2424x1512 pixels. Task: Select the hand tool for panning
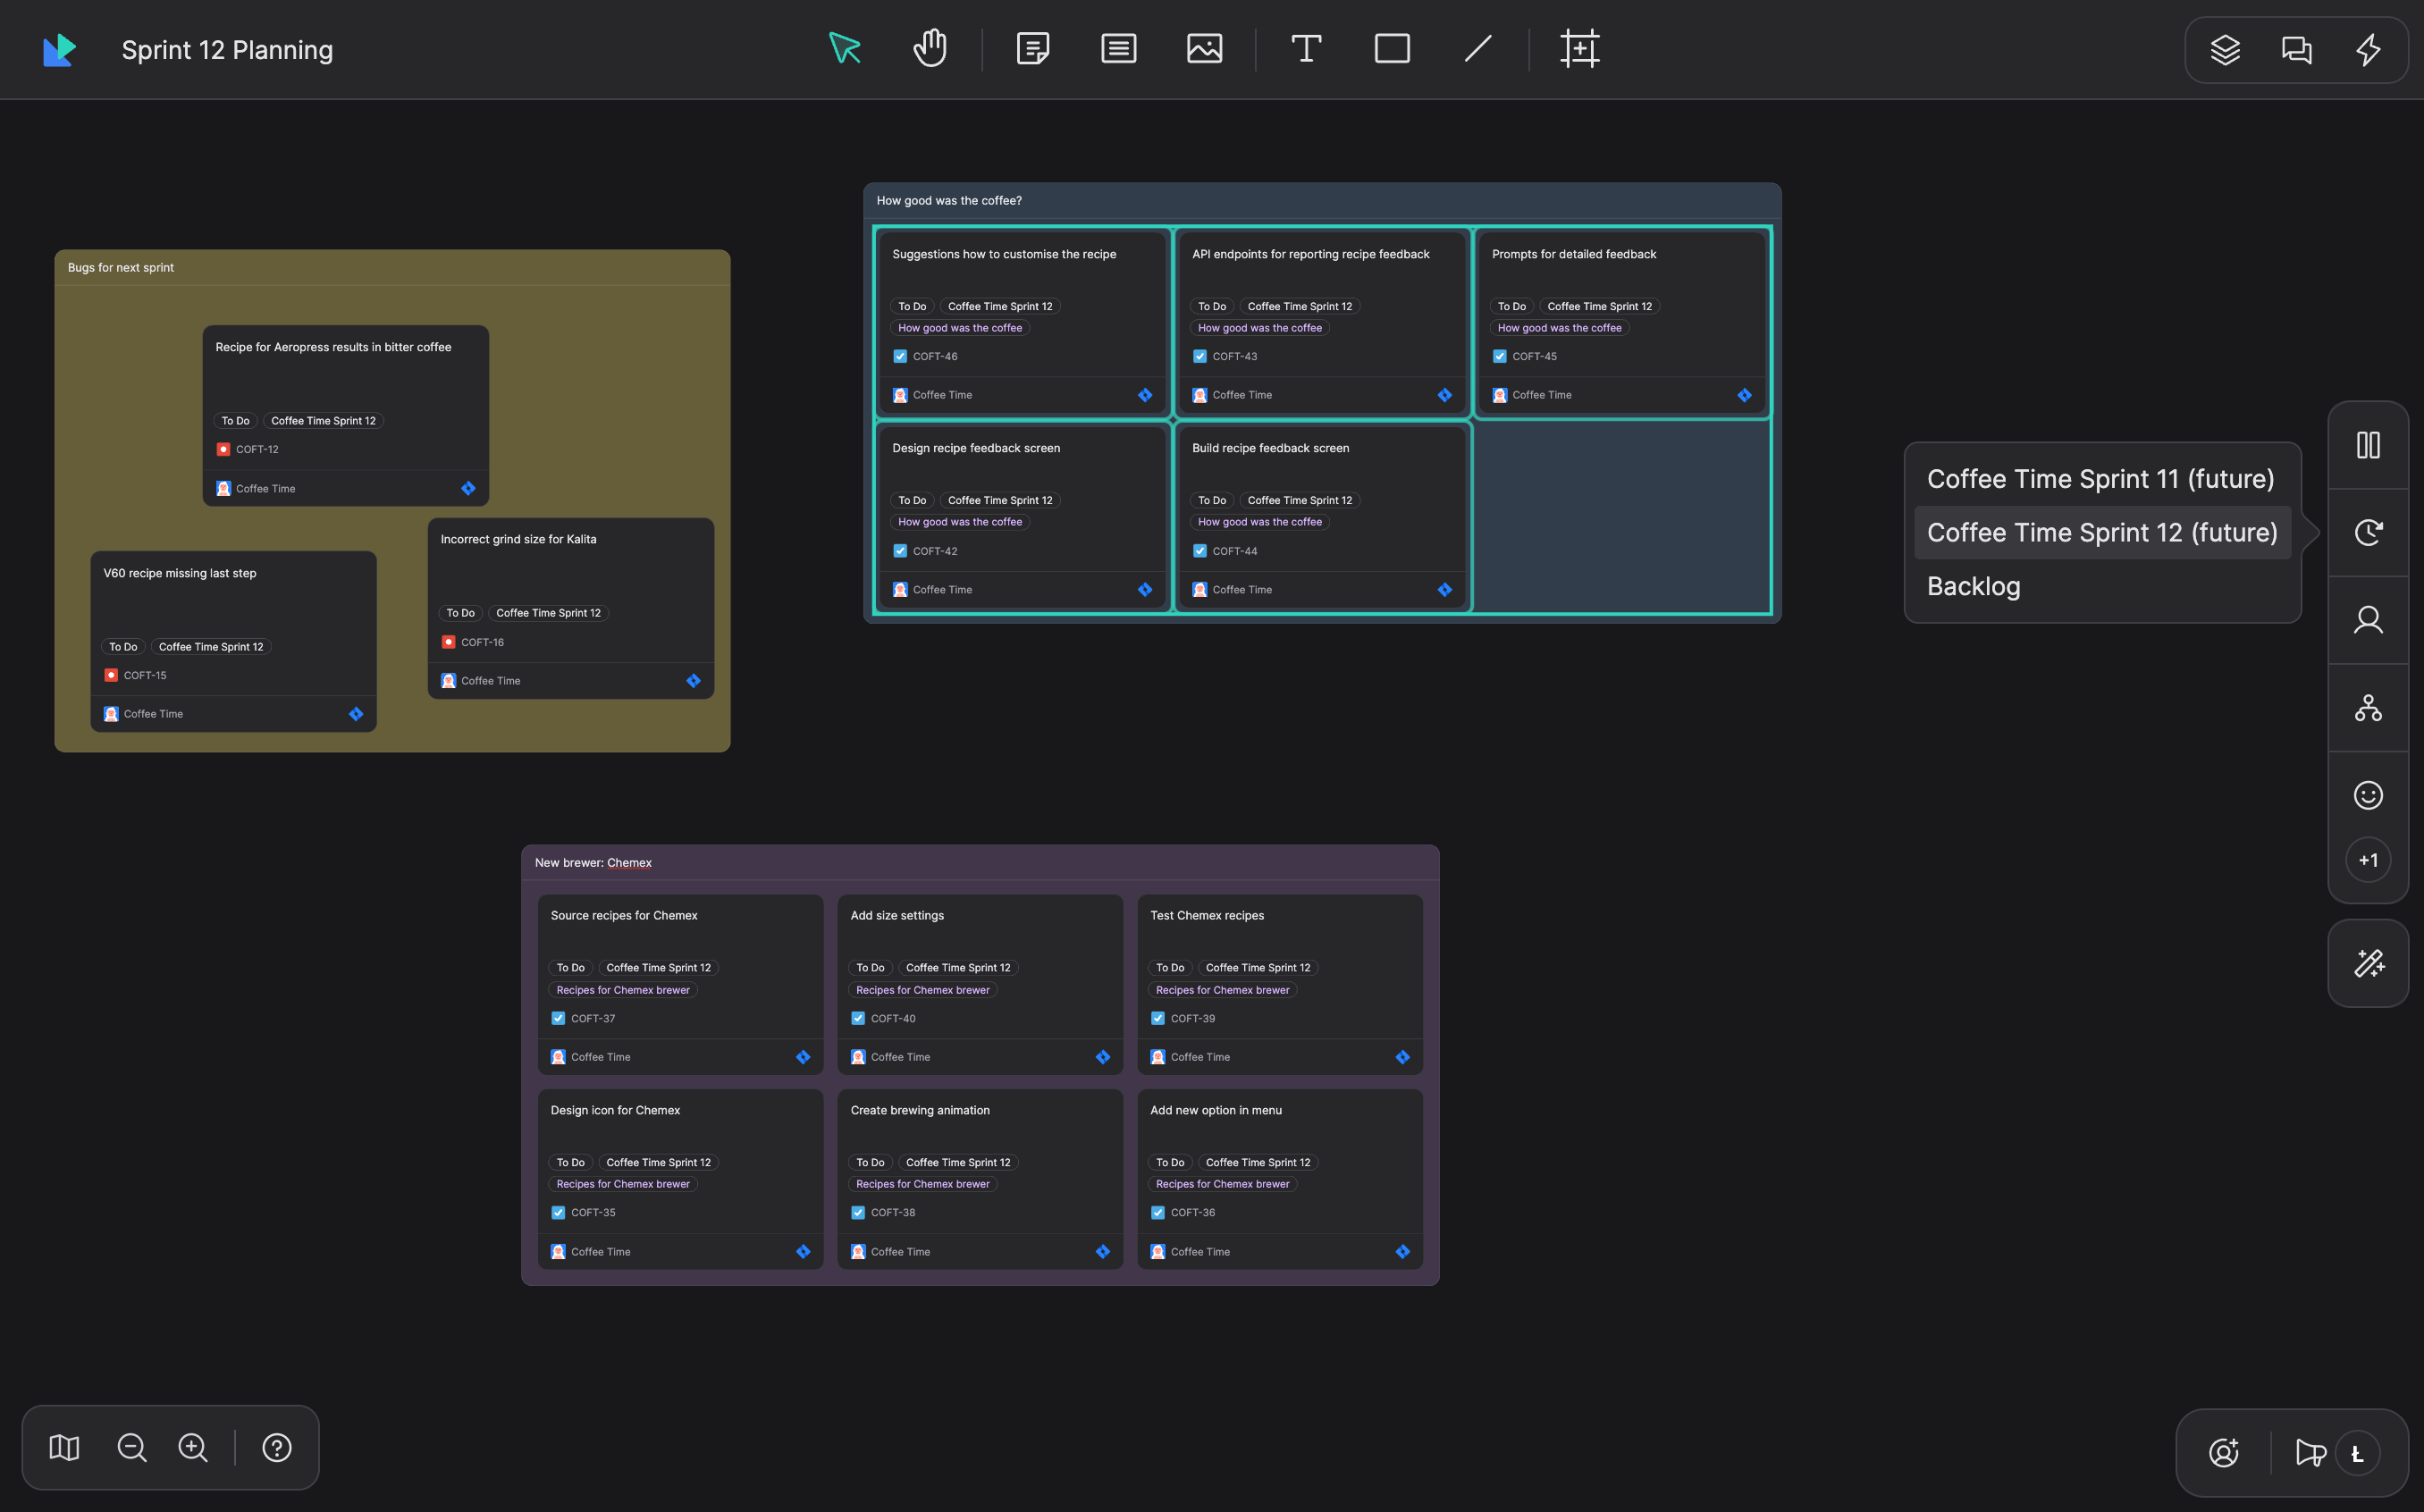tap(929, 48)
